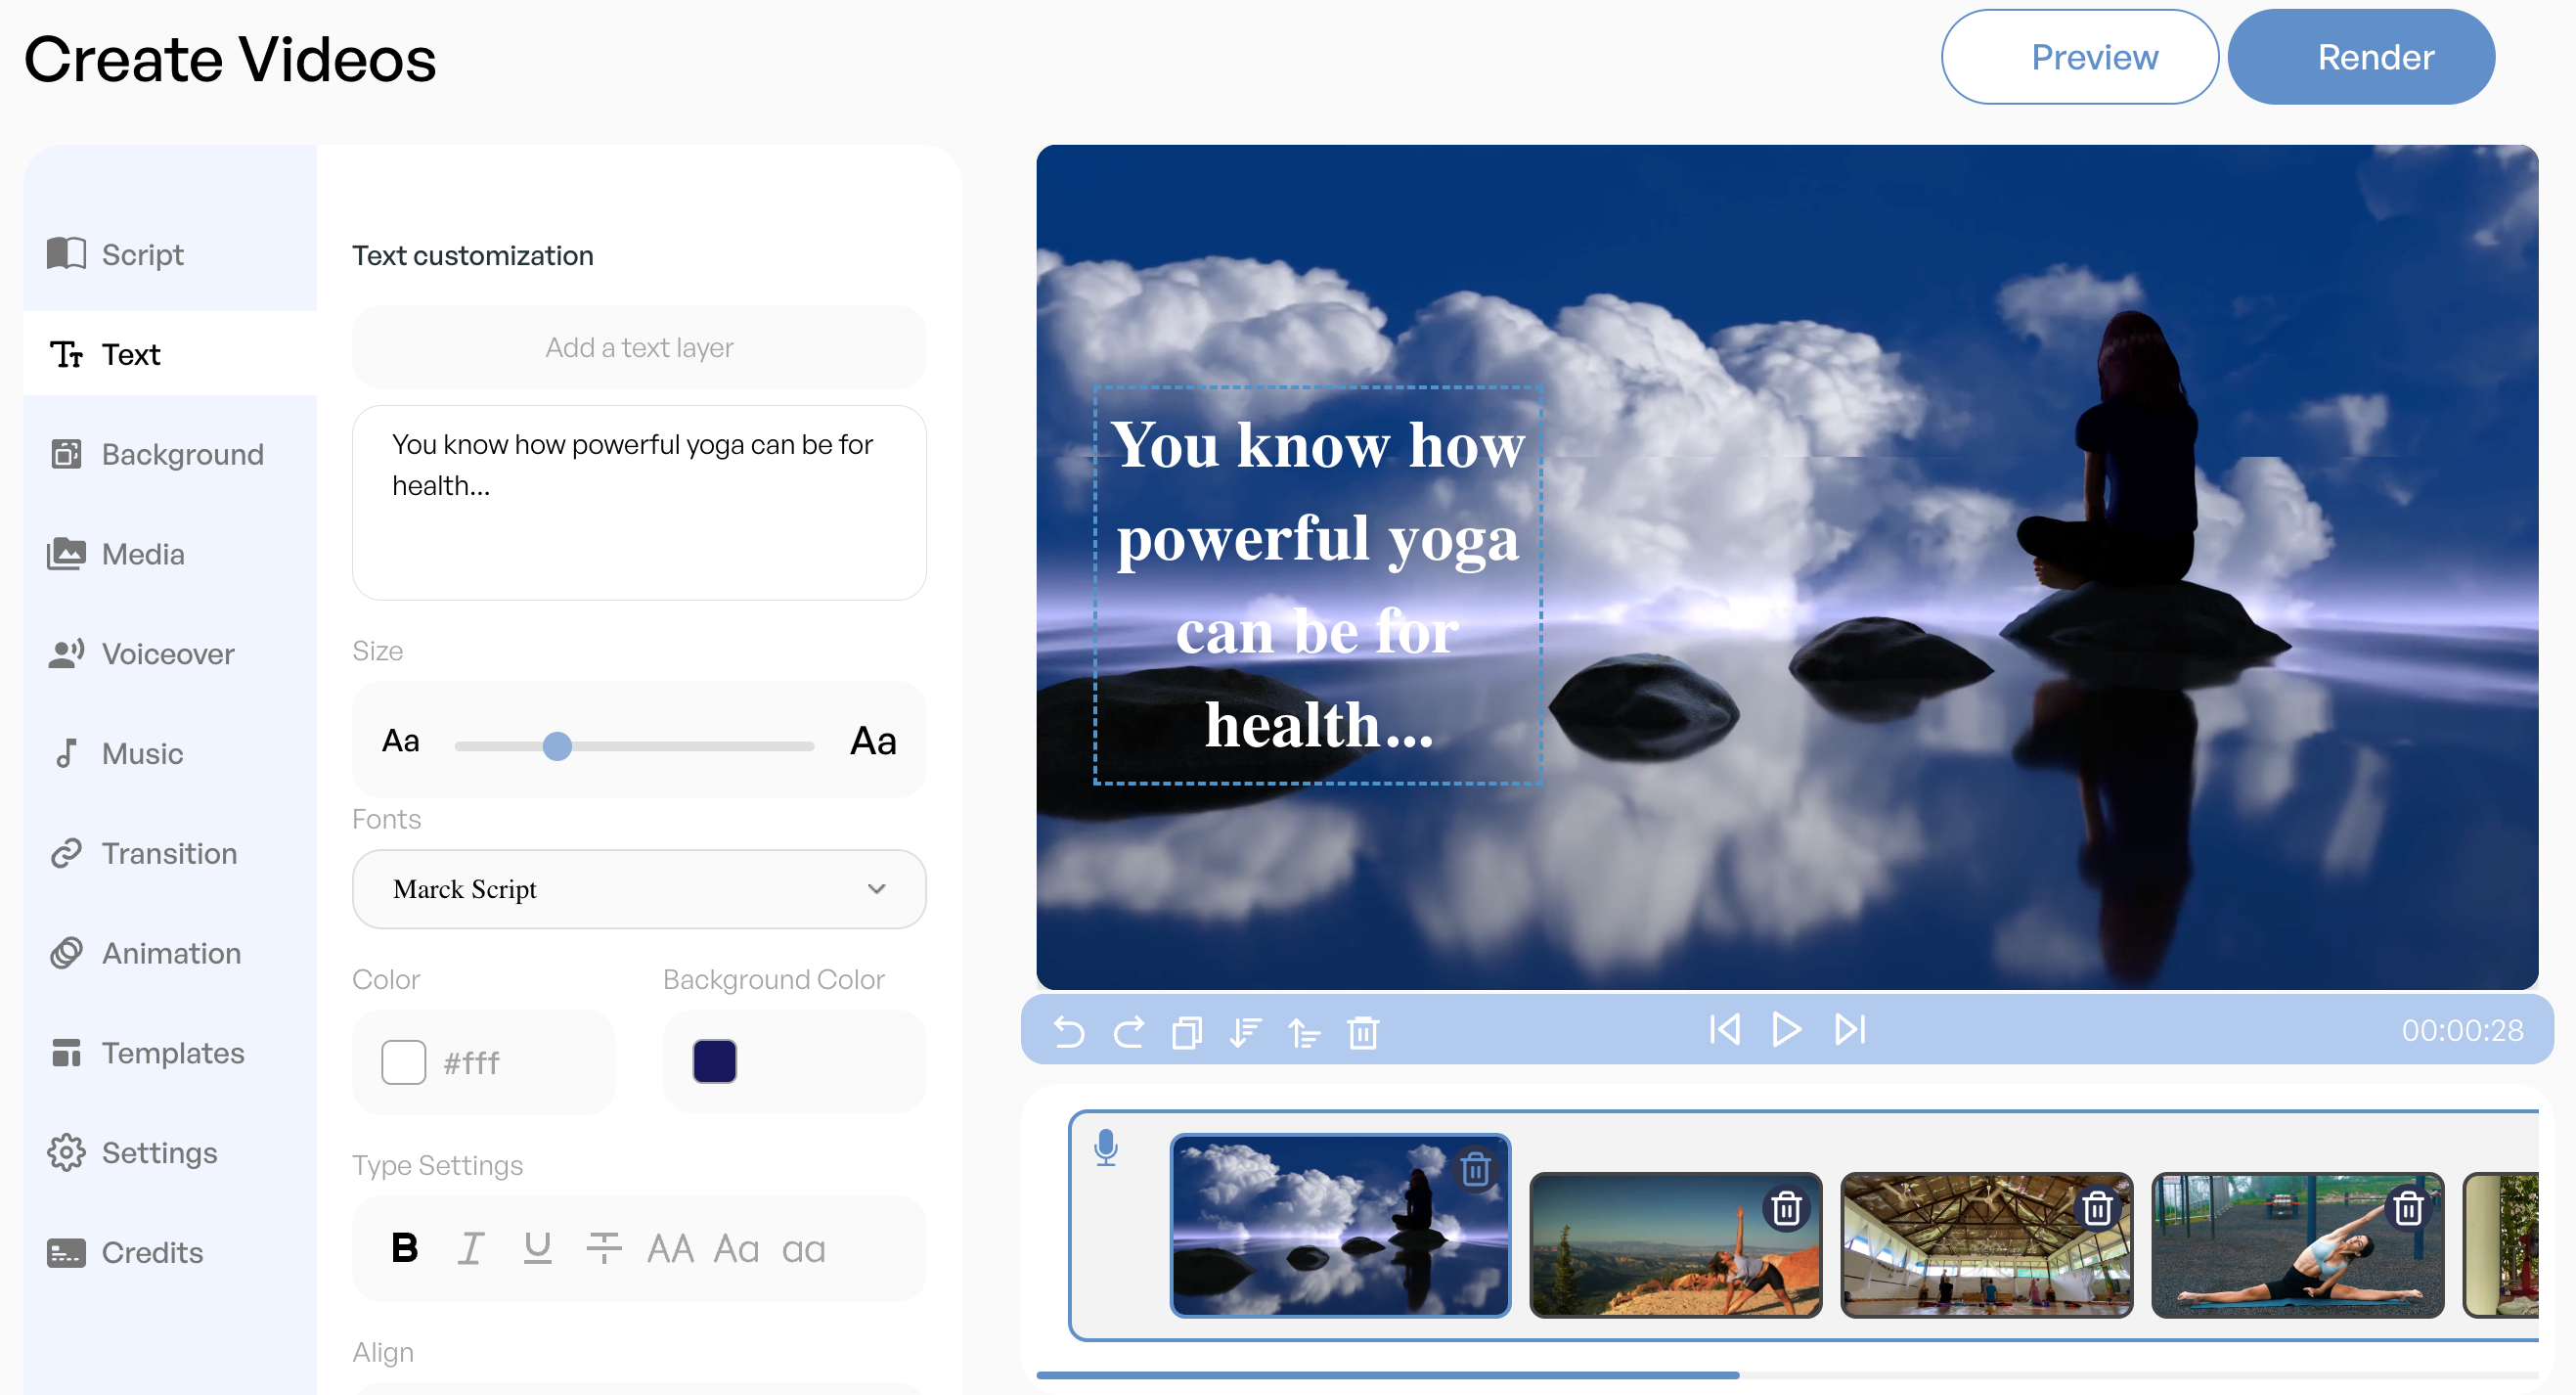The image size is (2576, 1395).
Task: Switch to the Music section
Action: (116, 753)
